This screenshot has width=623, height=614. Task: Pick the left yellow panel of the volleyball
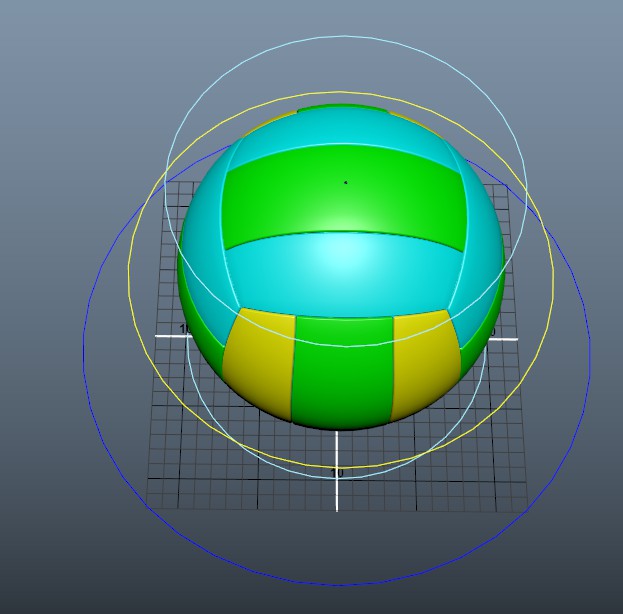tap(259, 362)
